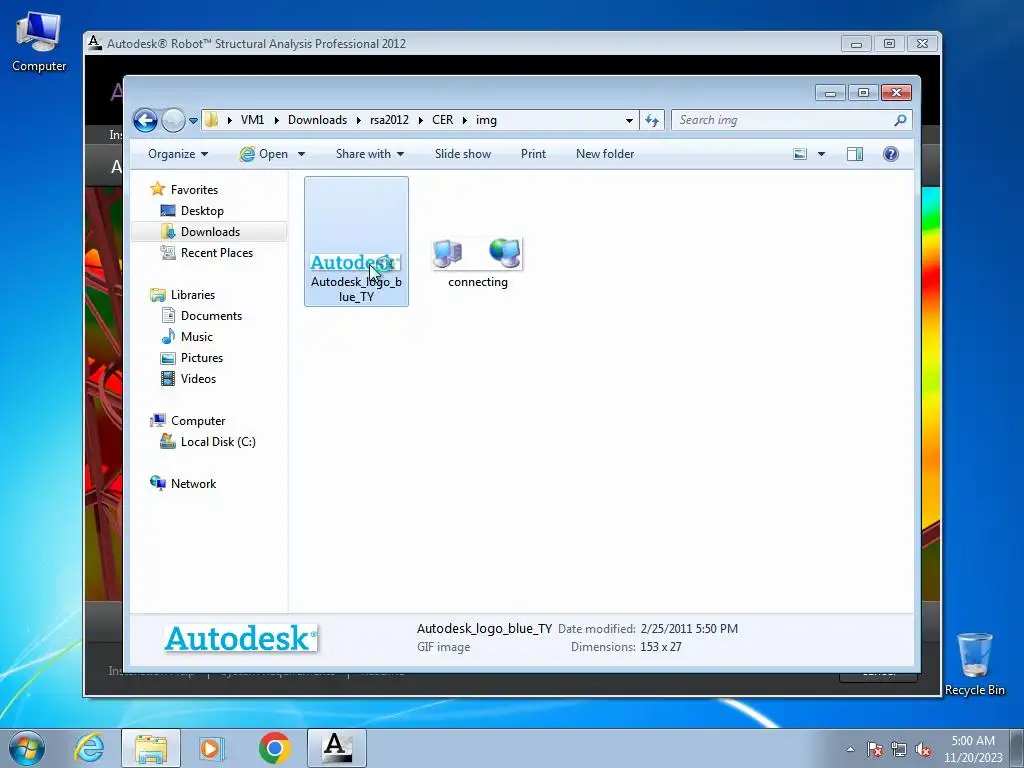Open Recent Places in Favorites

point(216,253)
